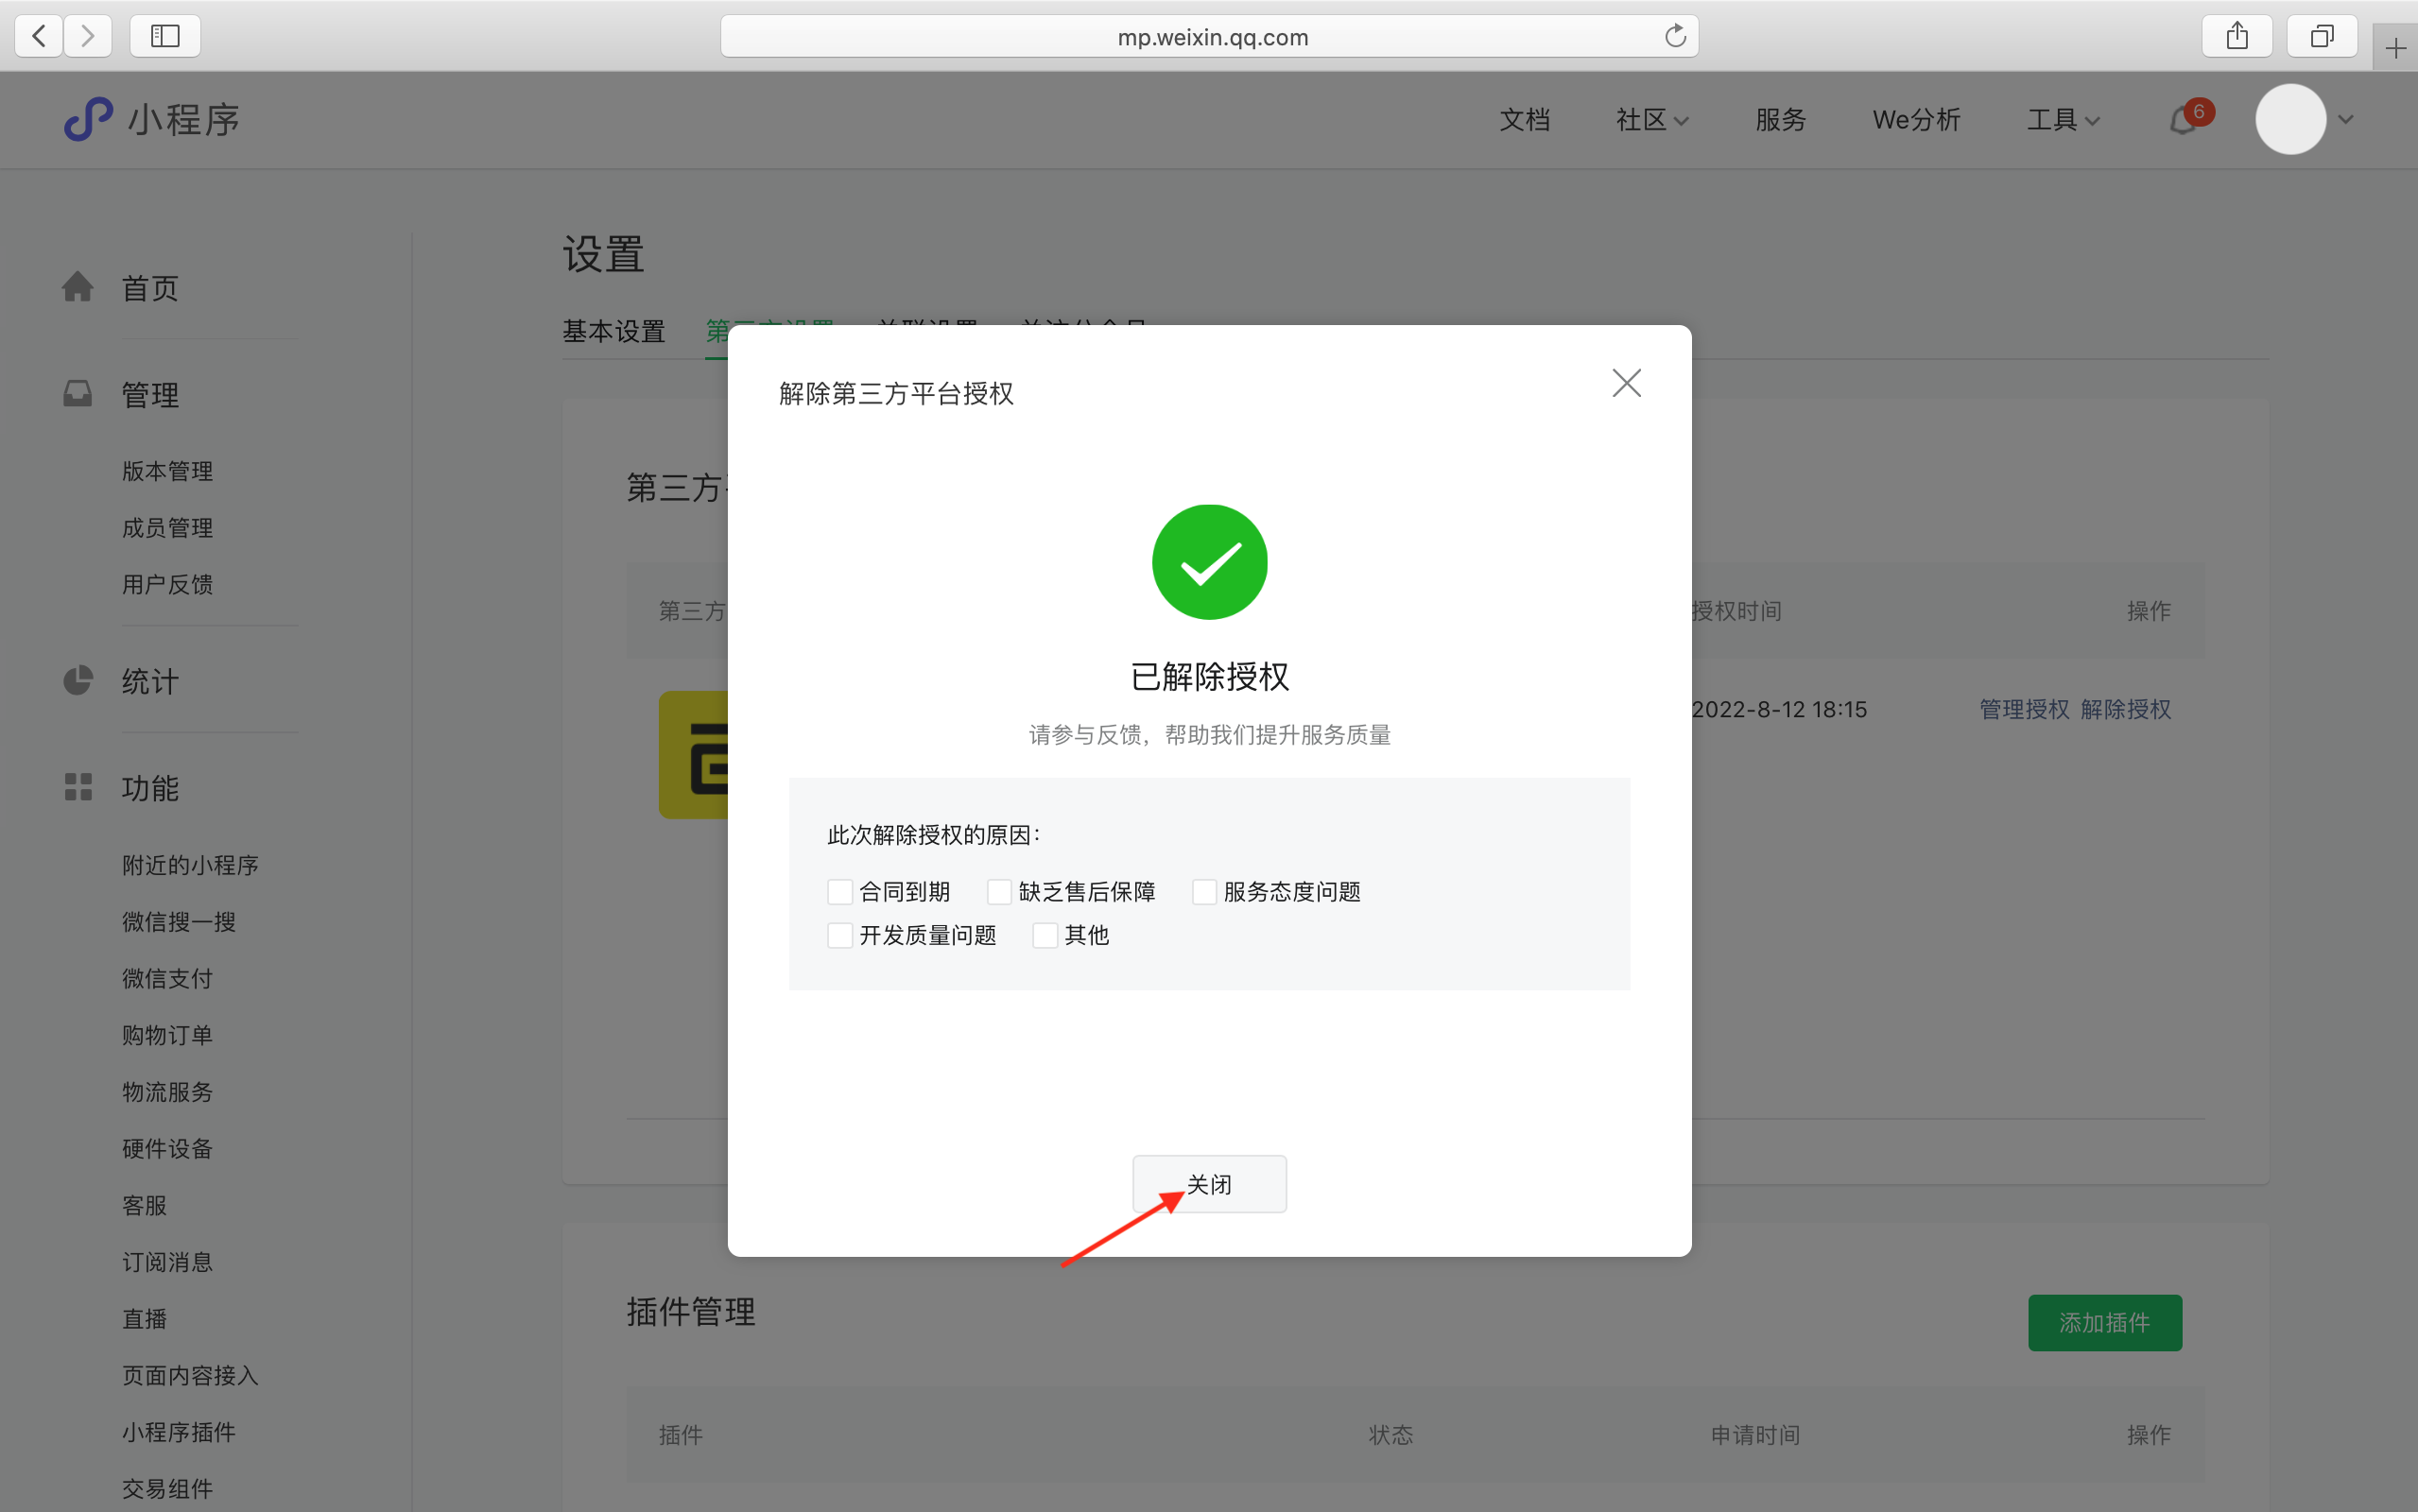Viewport: 2418px width, 1512px height.
Task: Open 订阅消息 in the sidebar
Action: point(167,1262)
